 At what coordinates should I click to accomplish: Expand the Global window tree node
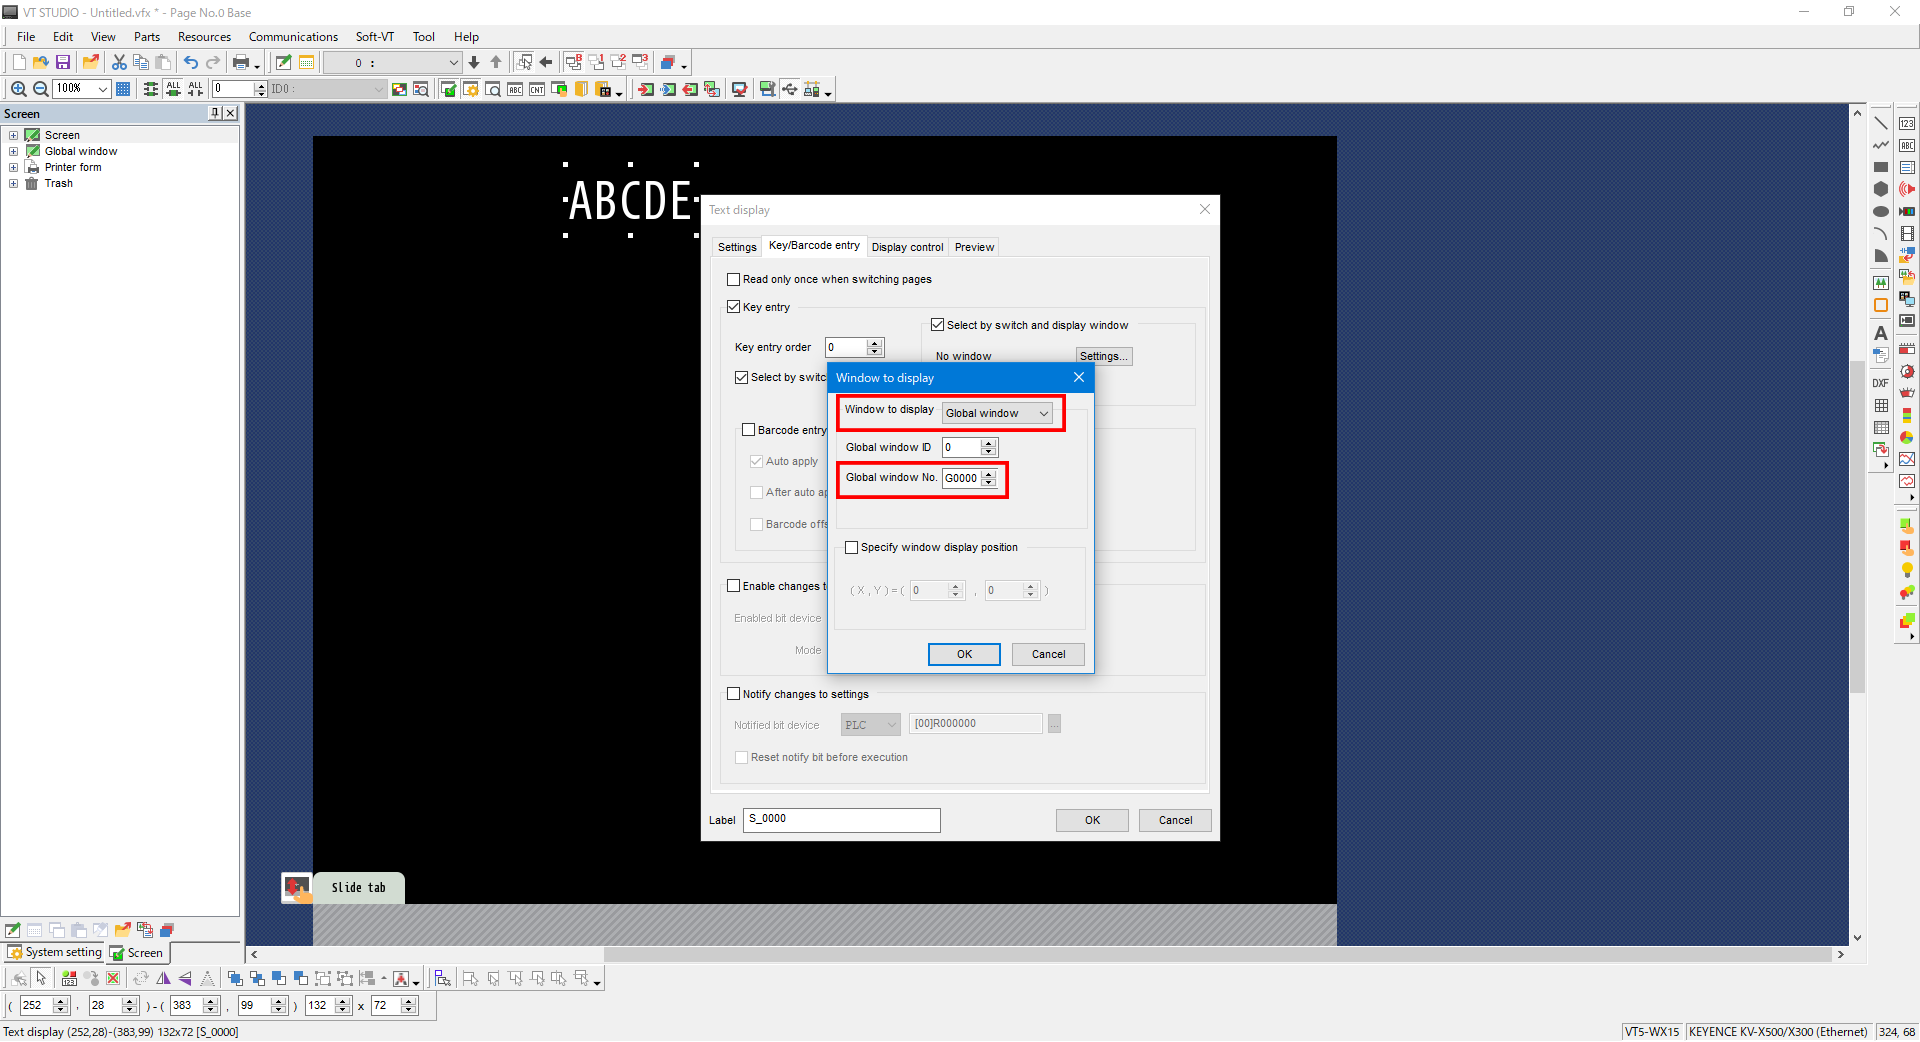click(x=14, y=152)
